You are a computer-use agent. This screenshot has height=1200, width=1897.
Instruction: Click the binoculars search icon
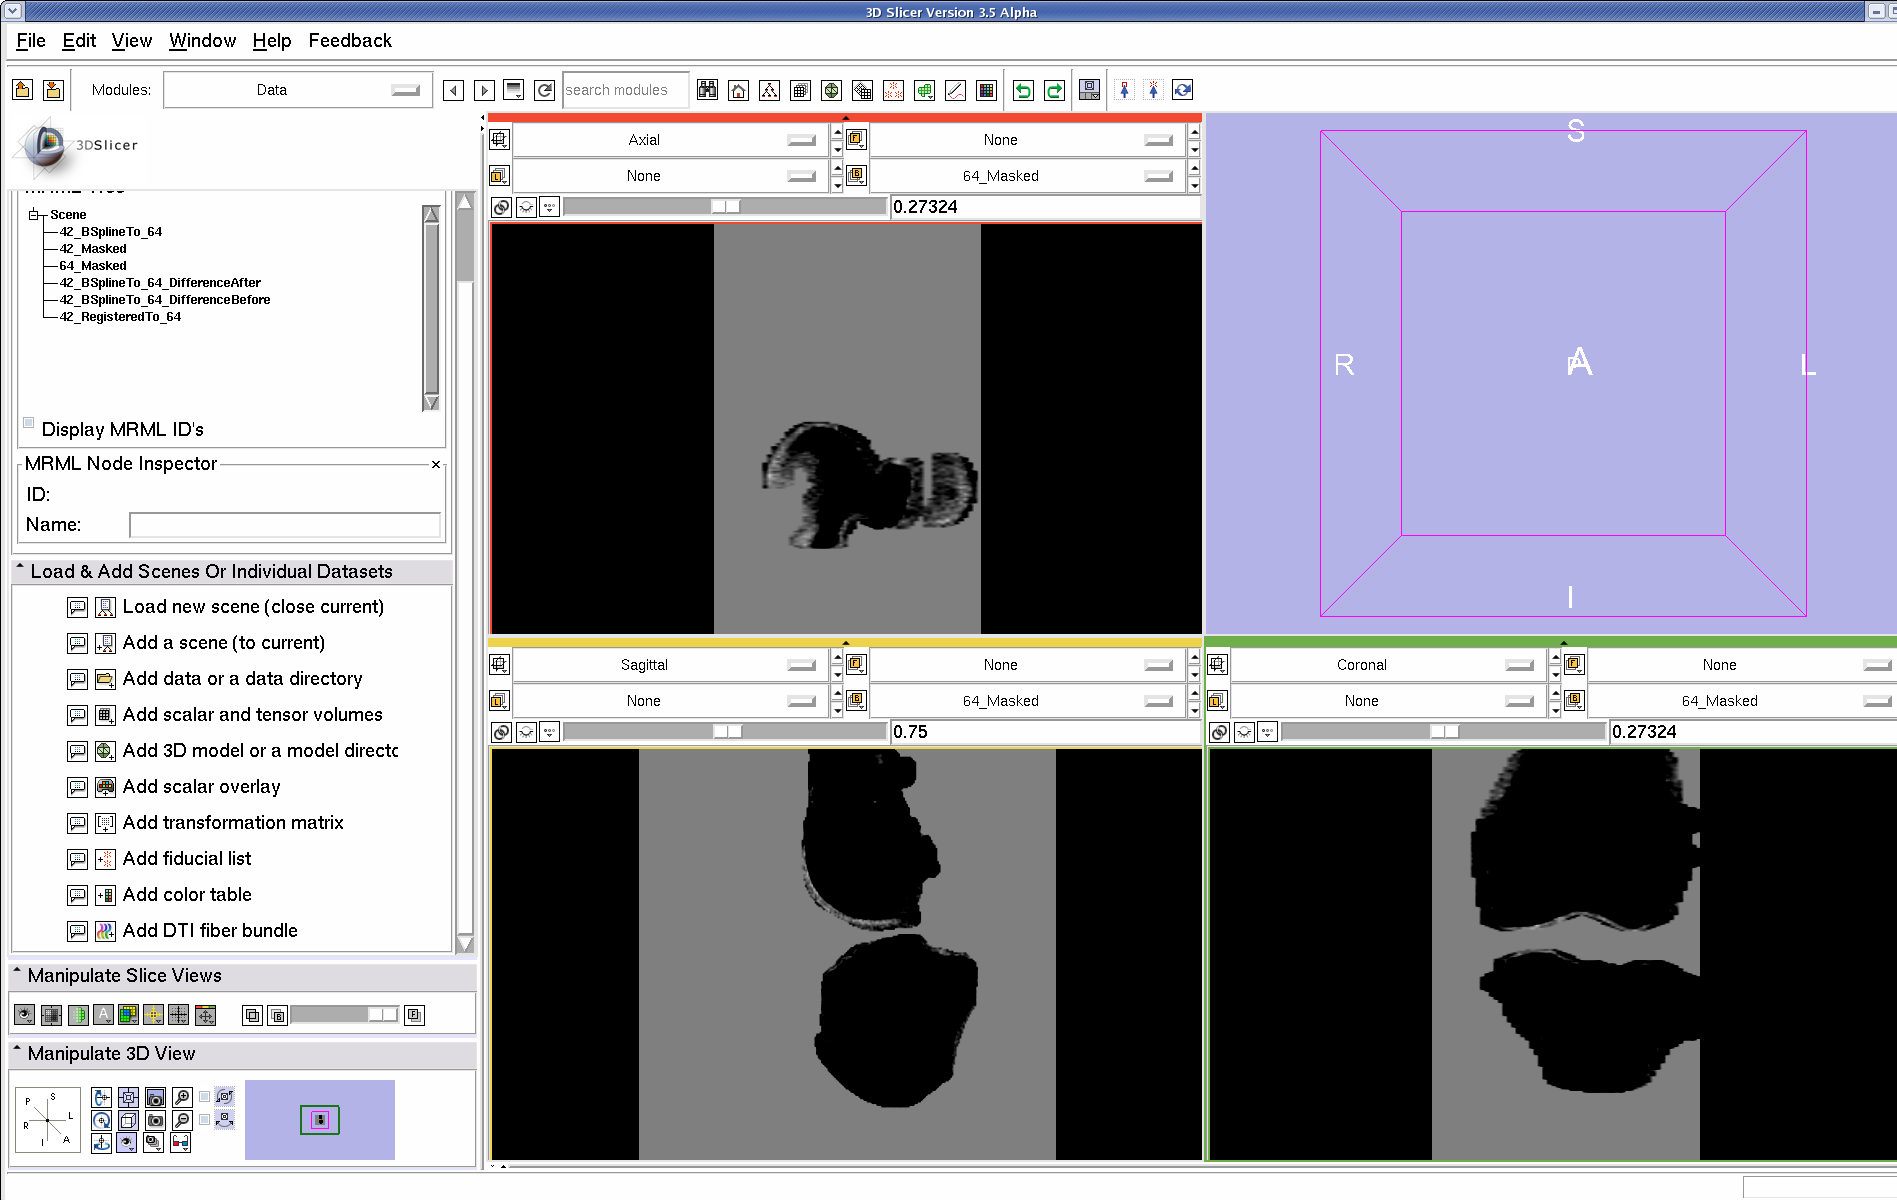[707, 91]
